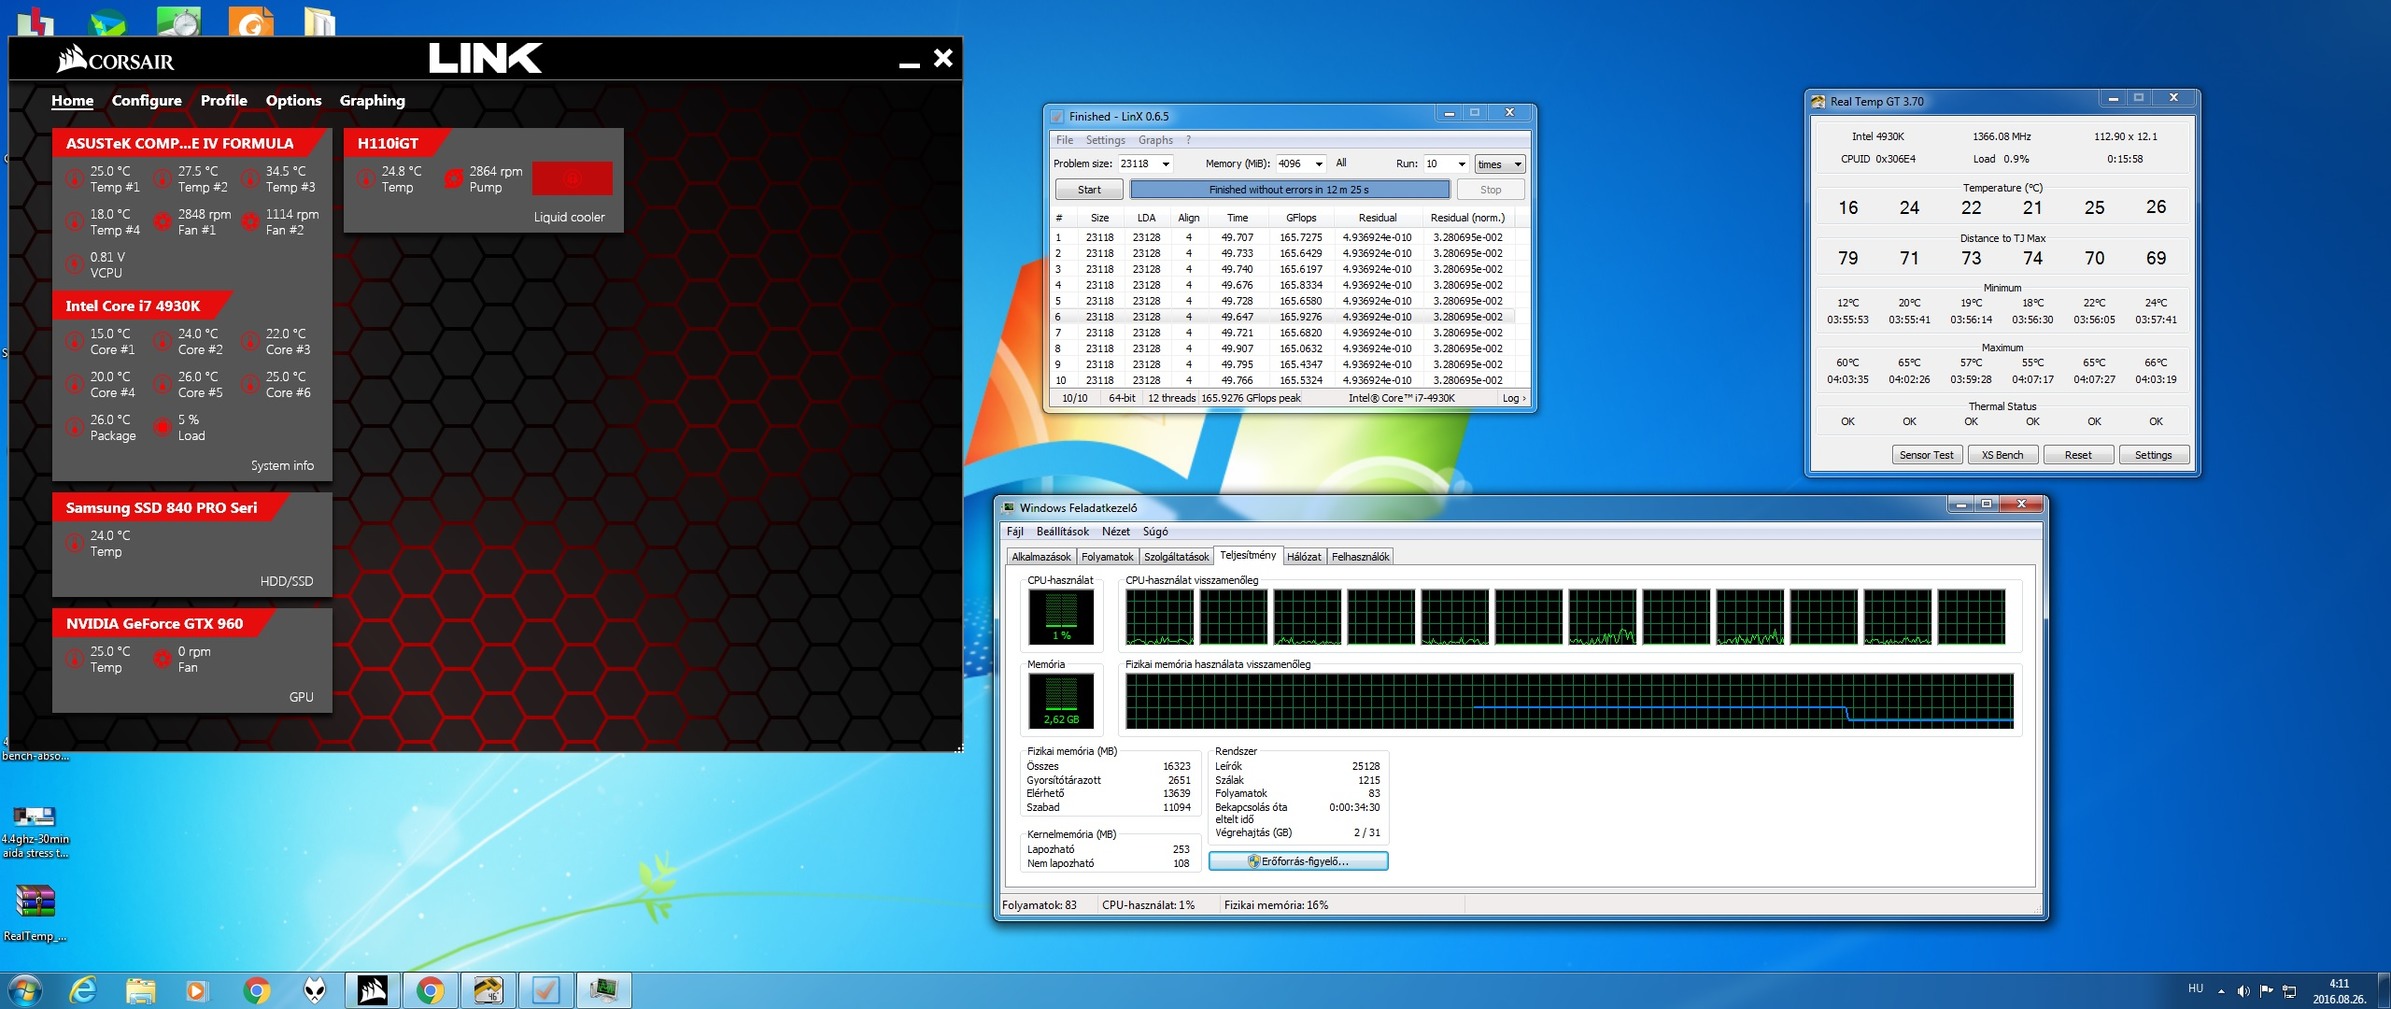Expand the LinX Log panel
The height and width of the screenshot is (1009, 2391).
pos(1514,398)
